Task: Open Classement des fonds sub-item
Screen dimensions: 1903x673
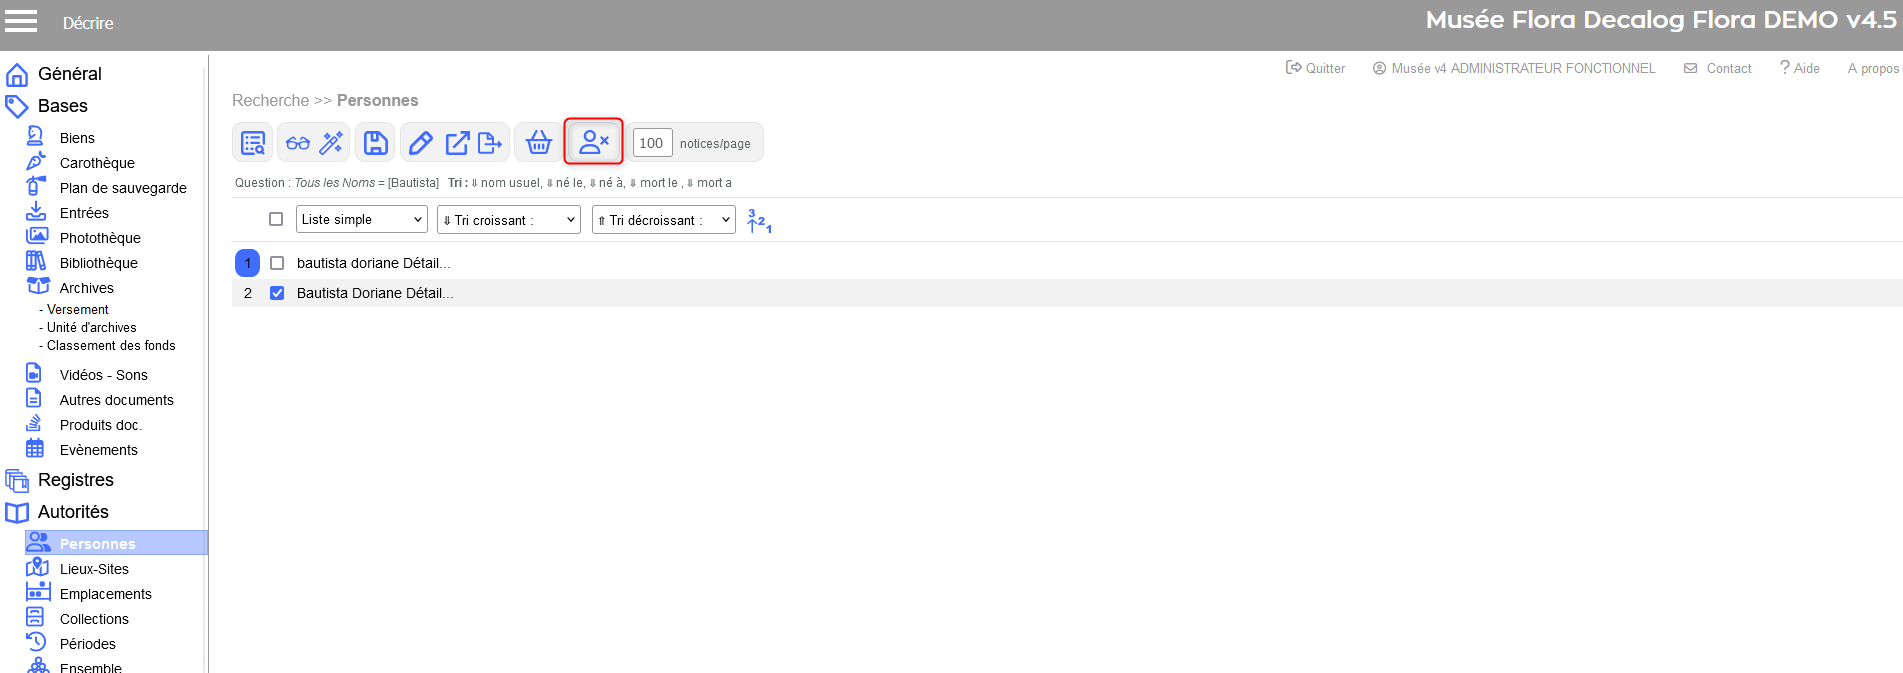Action: click(x=111, y=346)
